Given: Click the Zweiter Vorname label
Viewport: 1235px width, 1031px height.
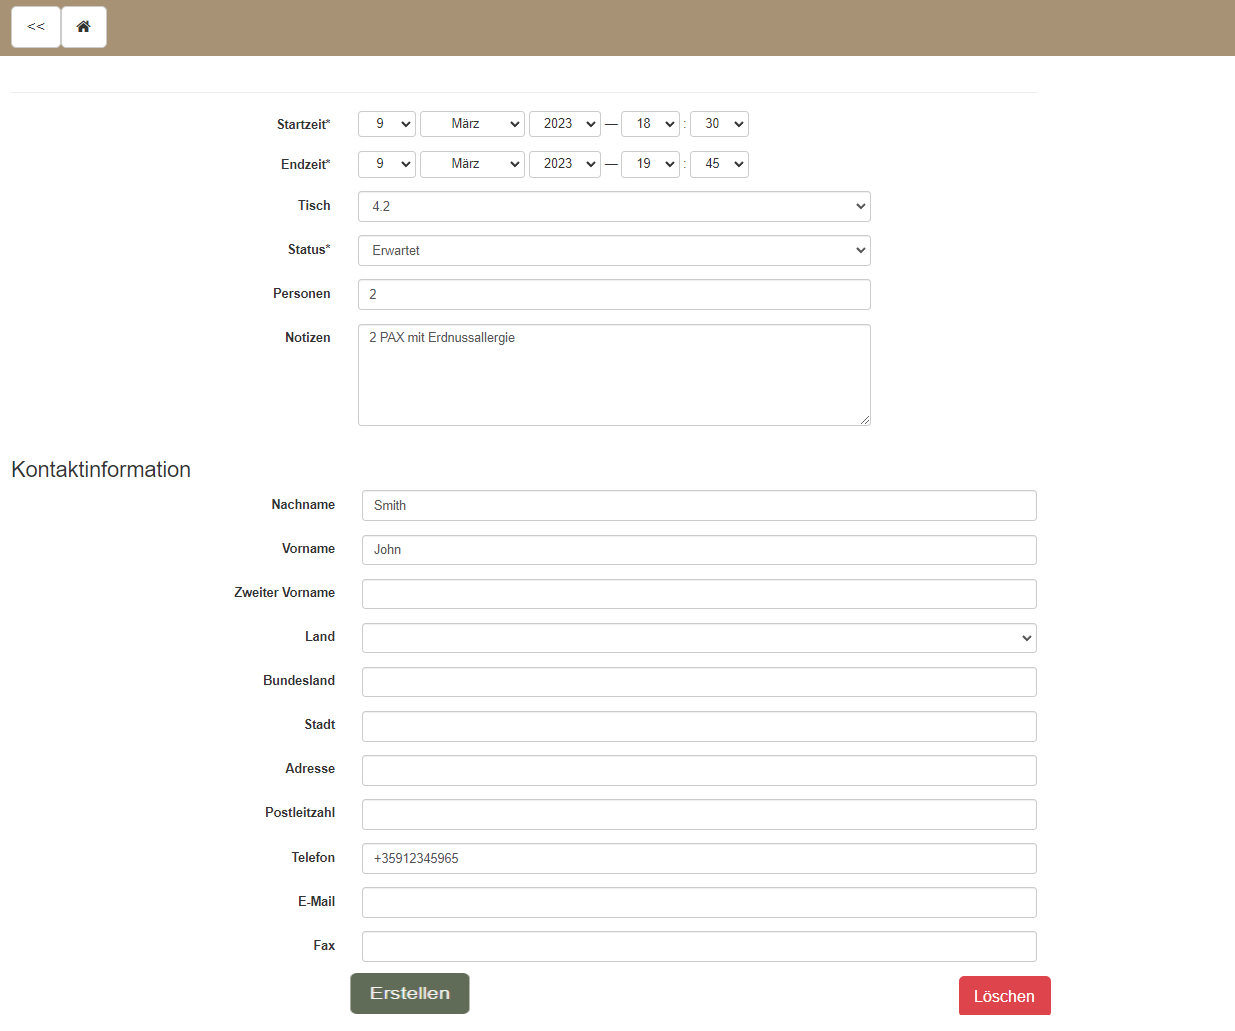Looking at the screenshot, I should click(285, 592).
